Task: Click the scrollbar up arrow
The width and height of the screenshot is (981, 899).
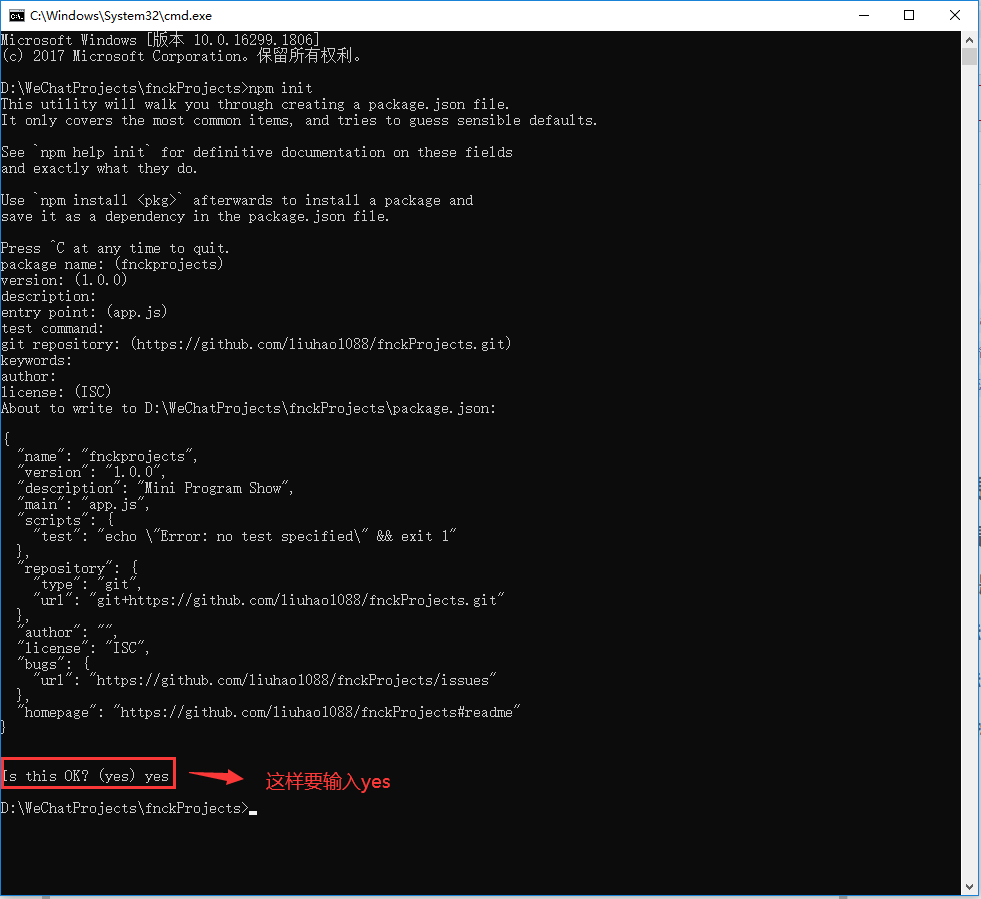Action: (969, 39)
